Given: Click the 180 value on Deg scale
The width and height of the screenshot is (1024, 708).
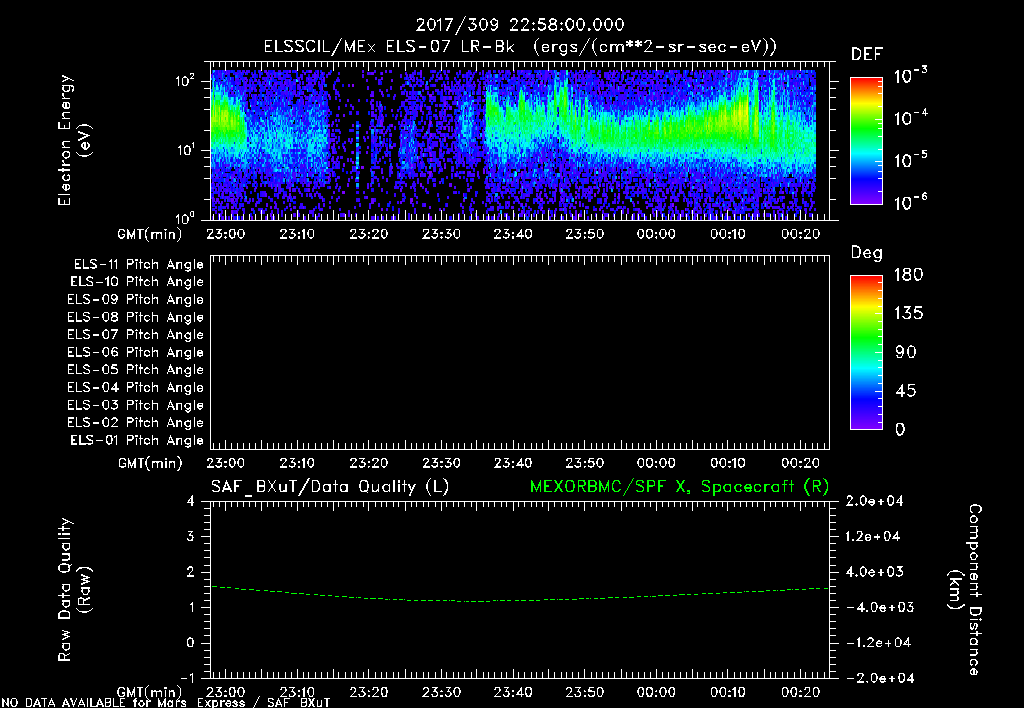Looking at the screenshot, I should tap(908, 274).
